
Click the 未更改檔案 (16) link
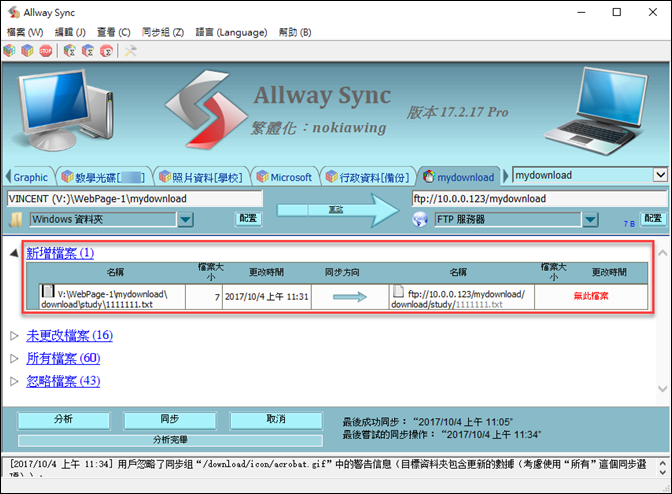coord(69,335)
